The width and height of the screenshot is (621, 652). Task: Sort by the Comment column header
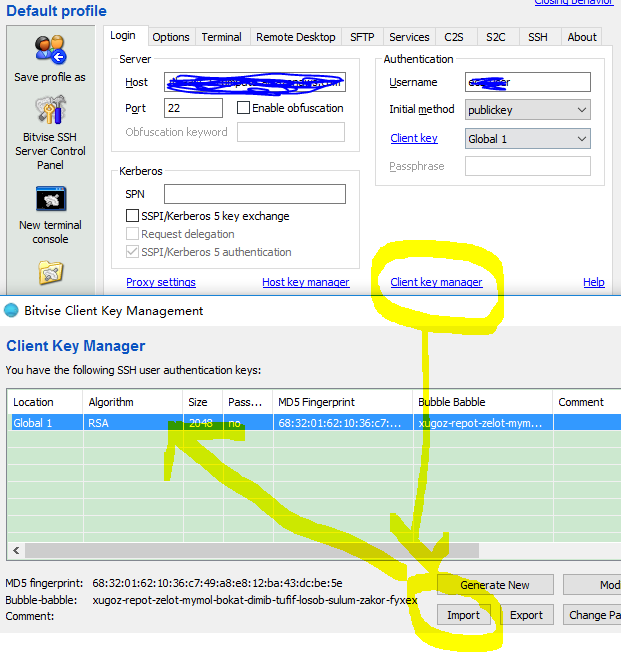[587, 402]
